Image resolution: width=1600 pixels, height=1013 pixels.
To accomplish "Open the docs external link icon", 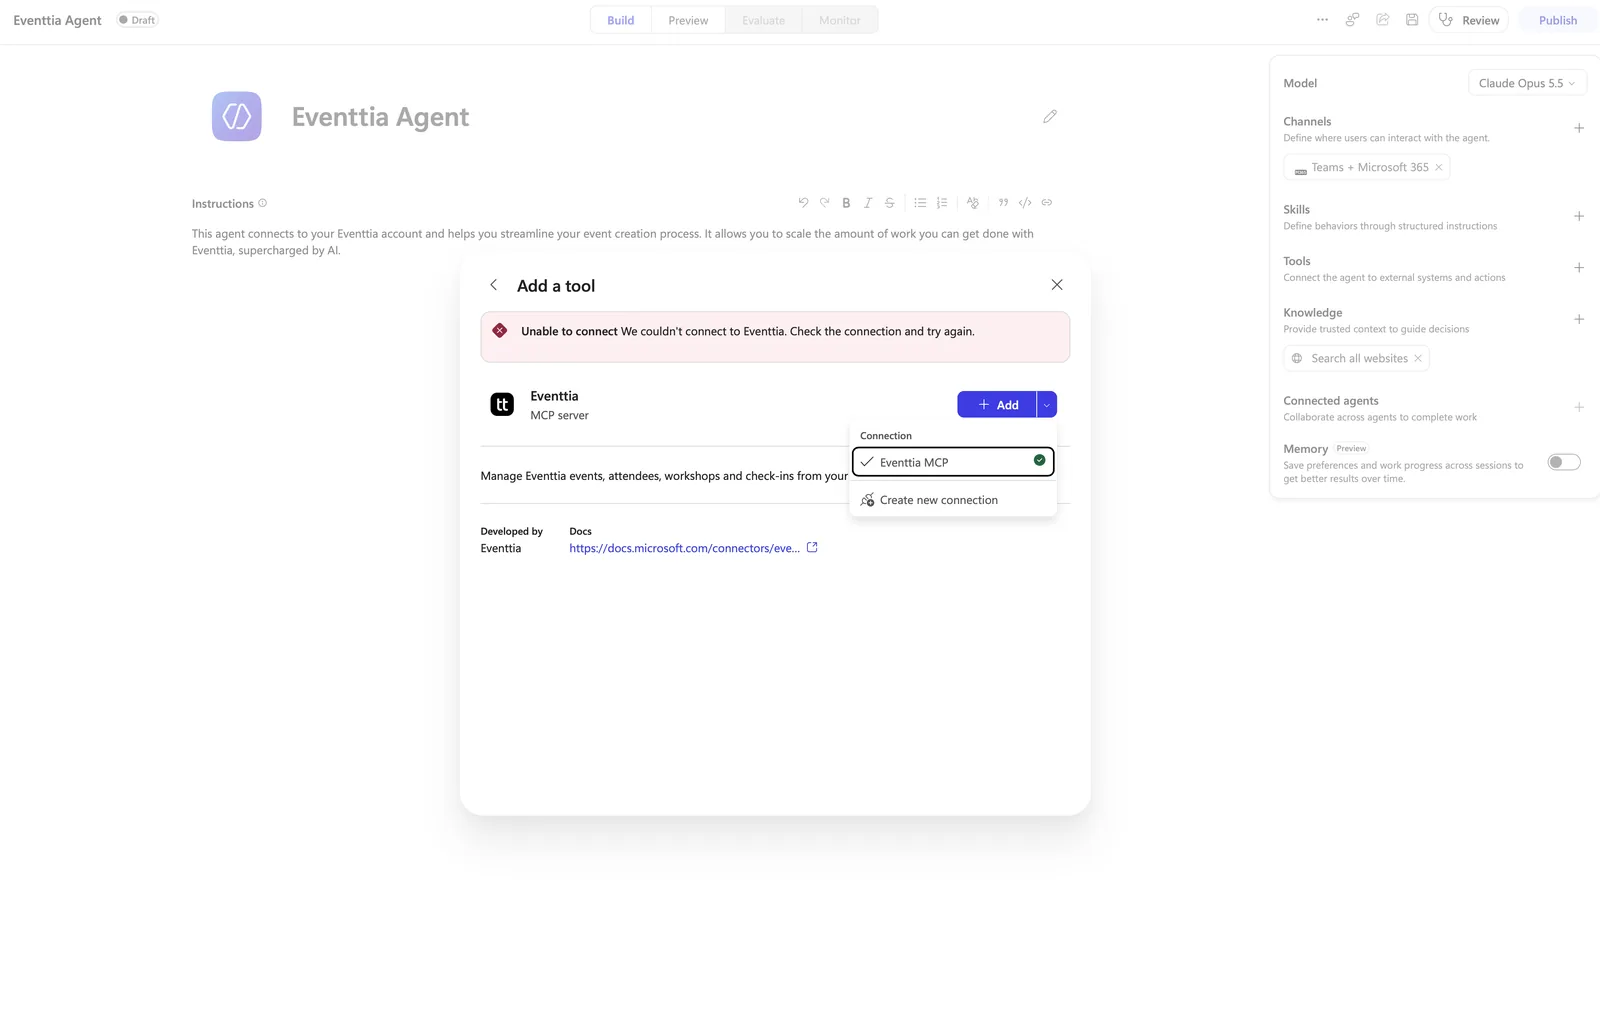I will pos(812,548).
